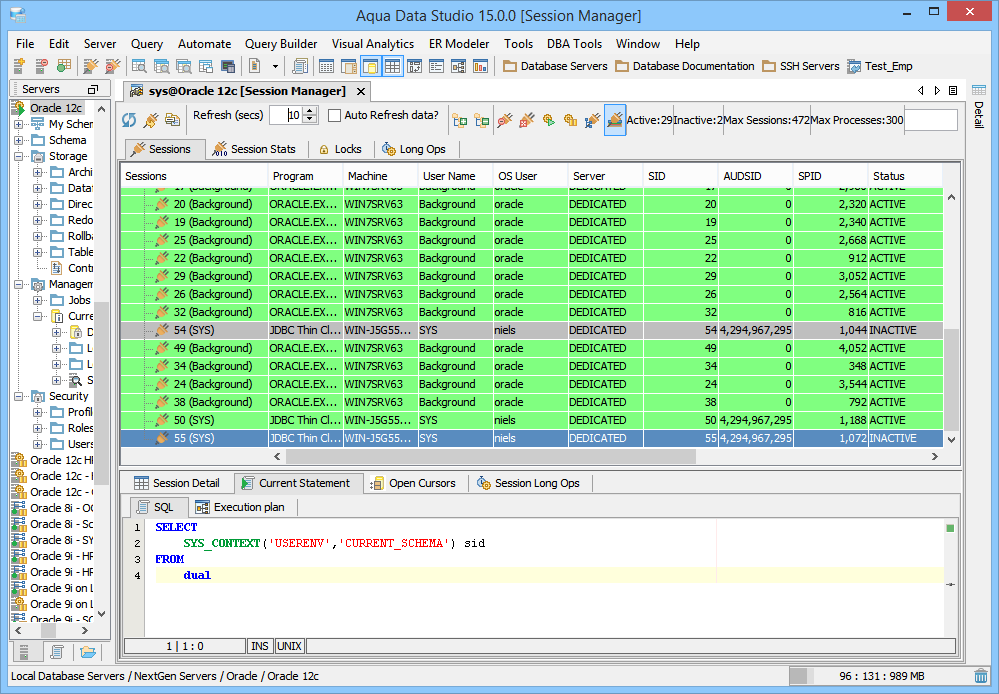The height and width of the screenshot is (694, 999).
Task: Open the Test_Emp bookmark icon
Action: click(x=854, y=66)
